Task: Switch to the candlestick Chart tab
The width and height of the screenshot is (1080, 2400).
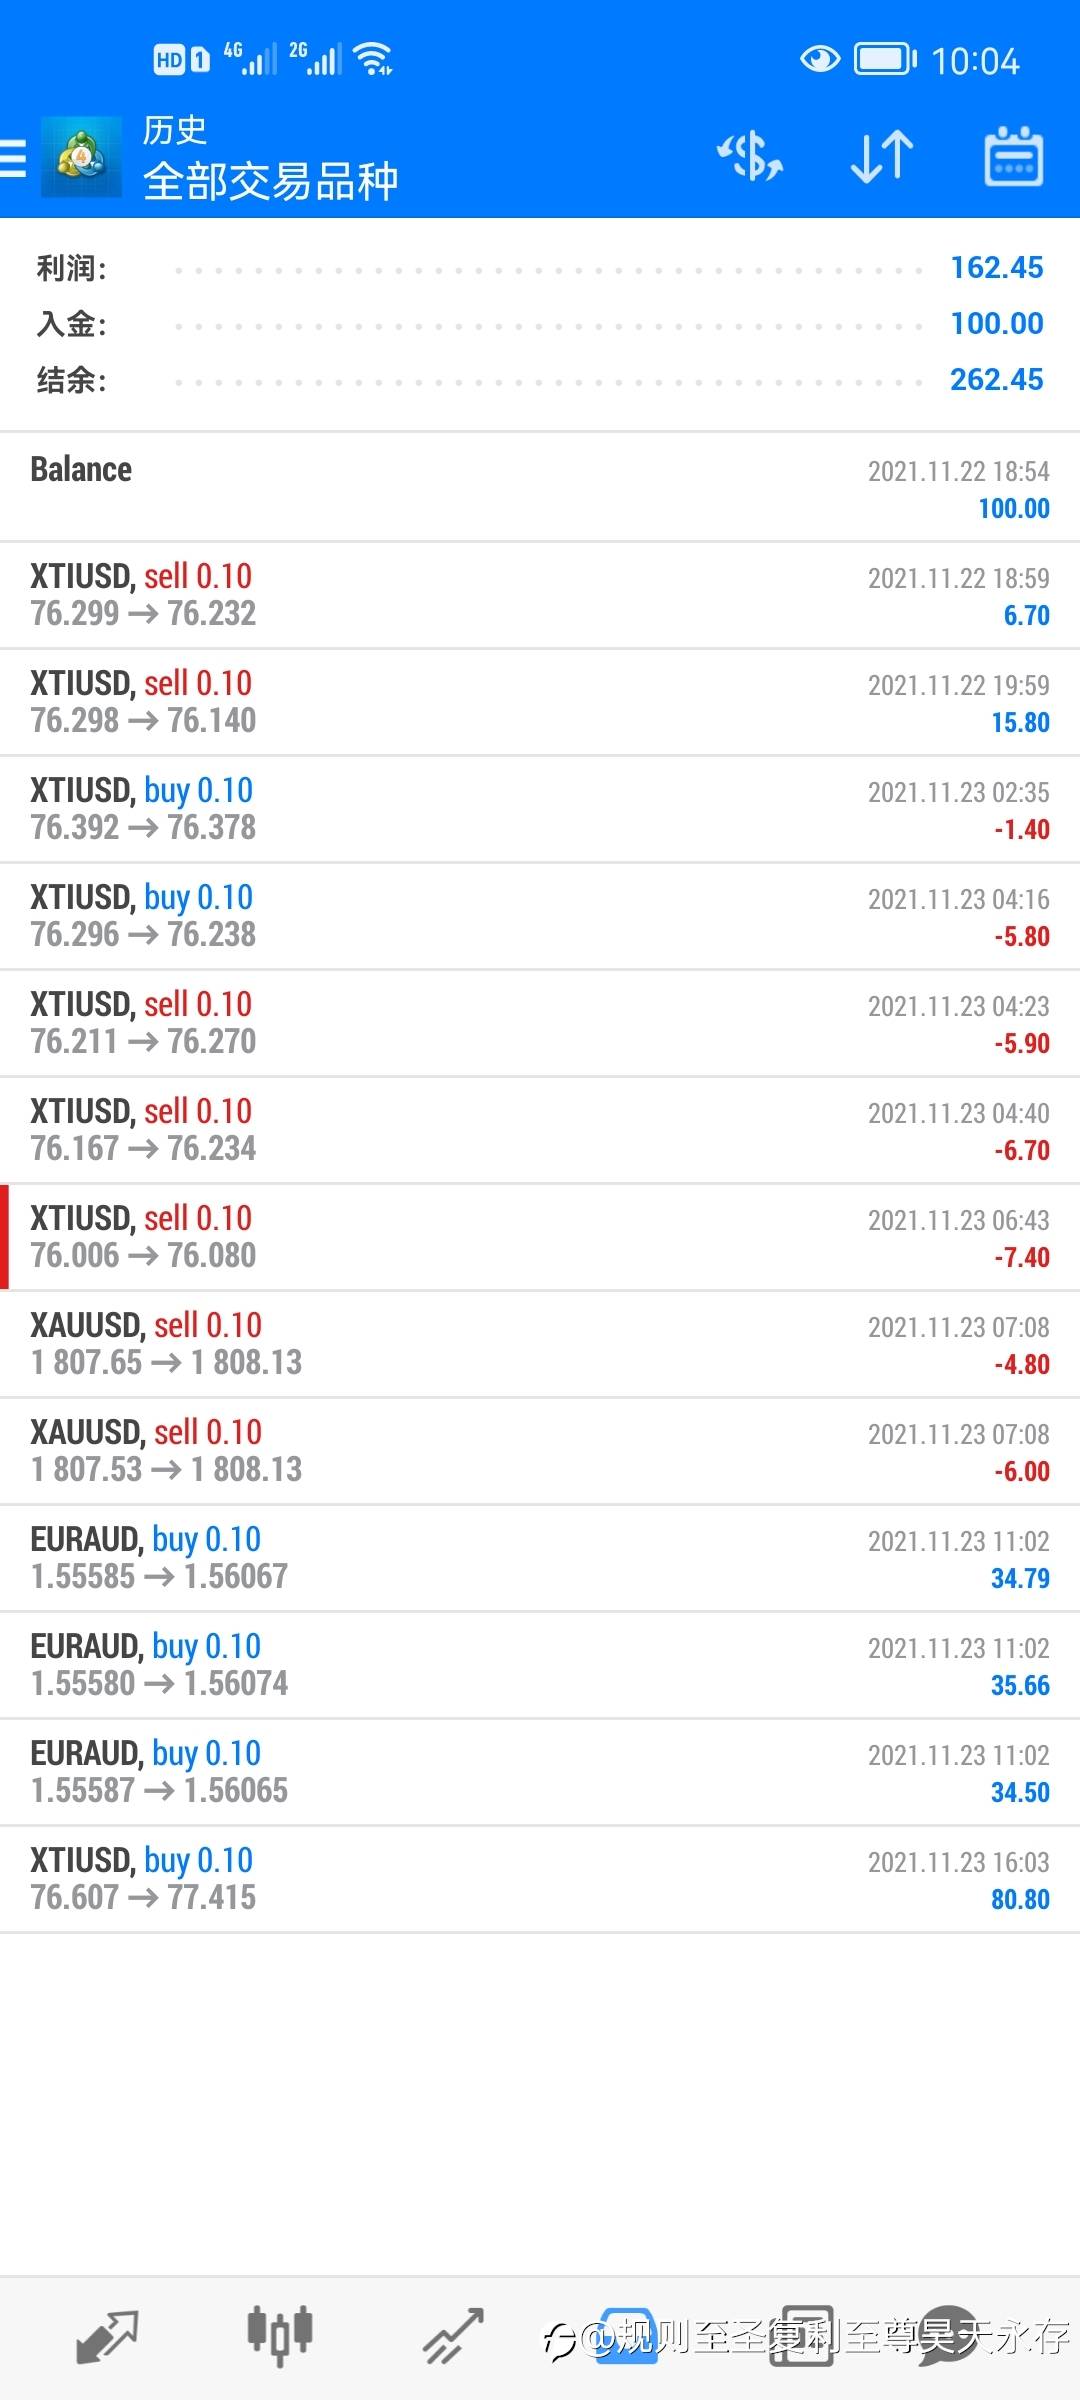Action: coord(280,2336)
